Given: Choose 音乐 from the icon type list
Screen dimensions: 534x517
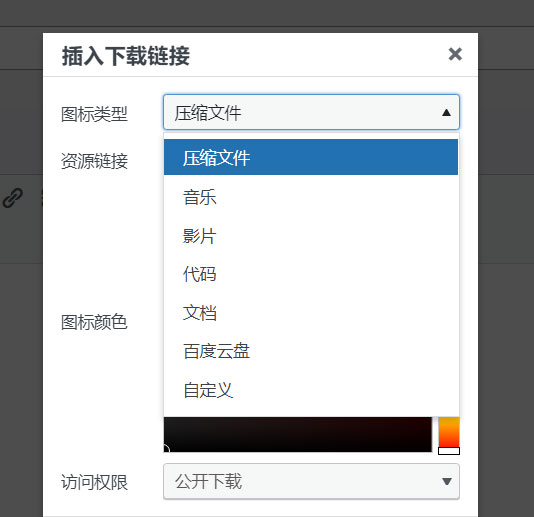Looking at the screenshot, I should [311, 197].
